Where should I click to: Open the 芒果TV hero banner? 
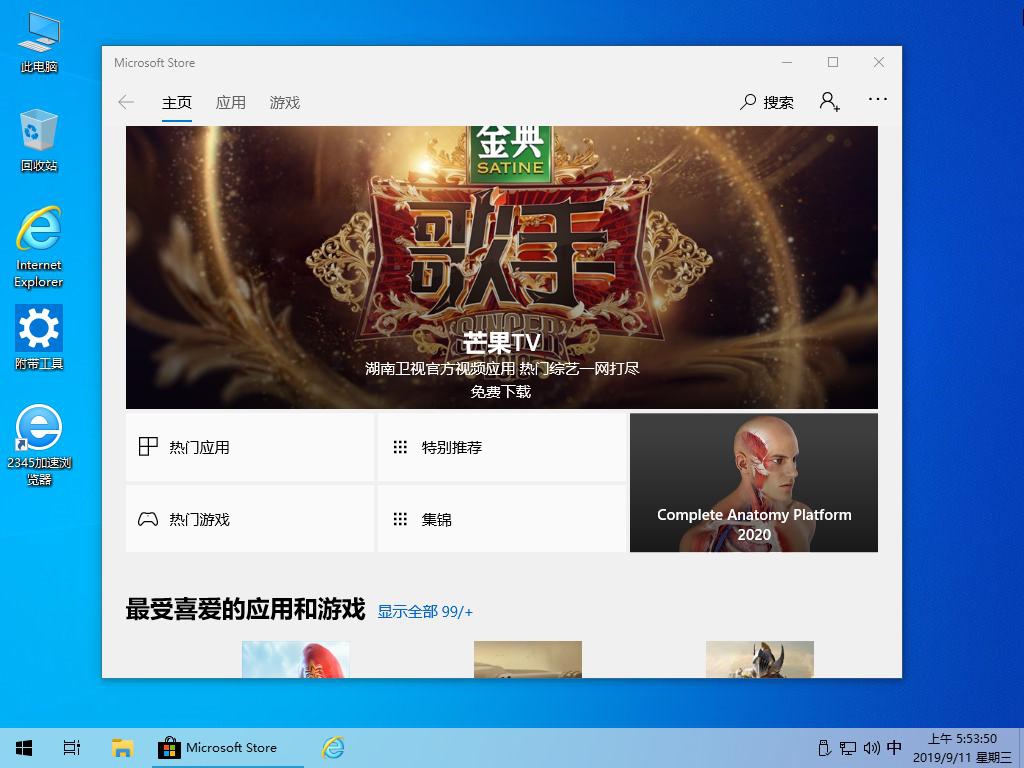502,267
